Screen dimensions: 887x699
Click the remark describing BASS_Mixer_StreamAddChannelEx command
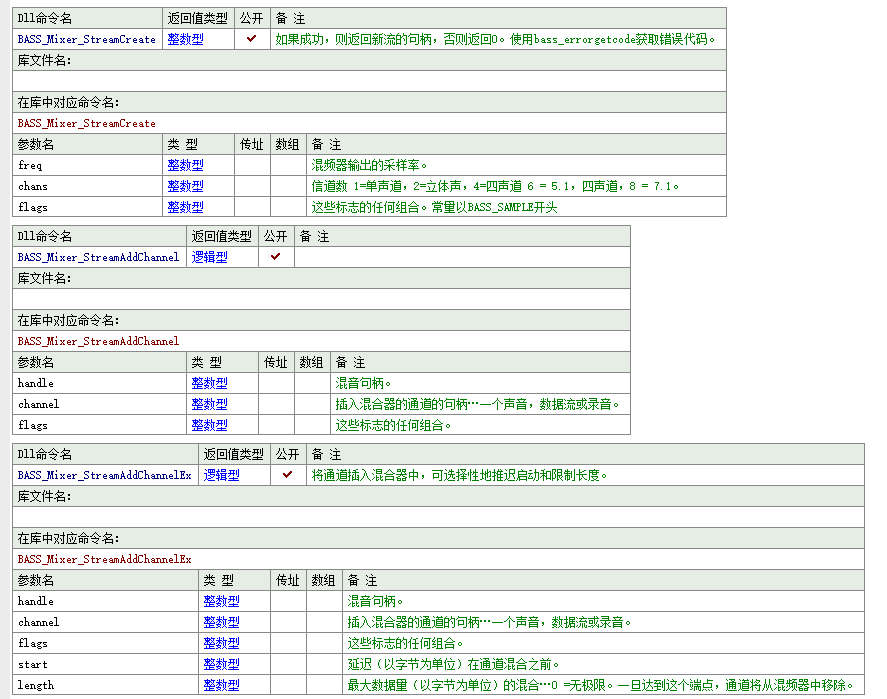pyautogui.click(x=460, y=475)
